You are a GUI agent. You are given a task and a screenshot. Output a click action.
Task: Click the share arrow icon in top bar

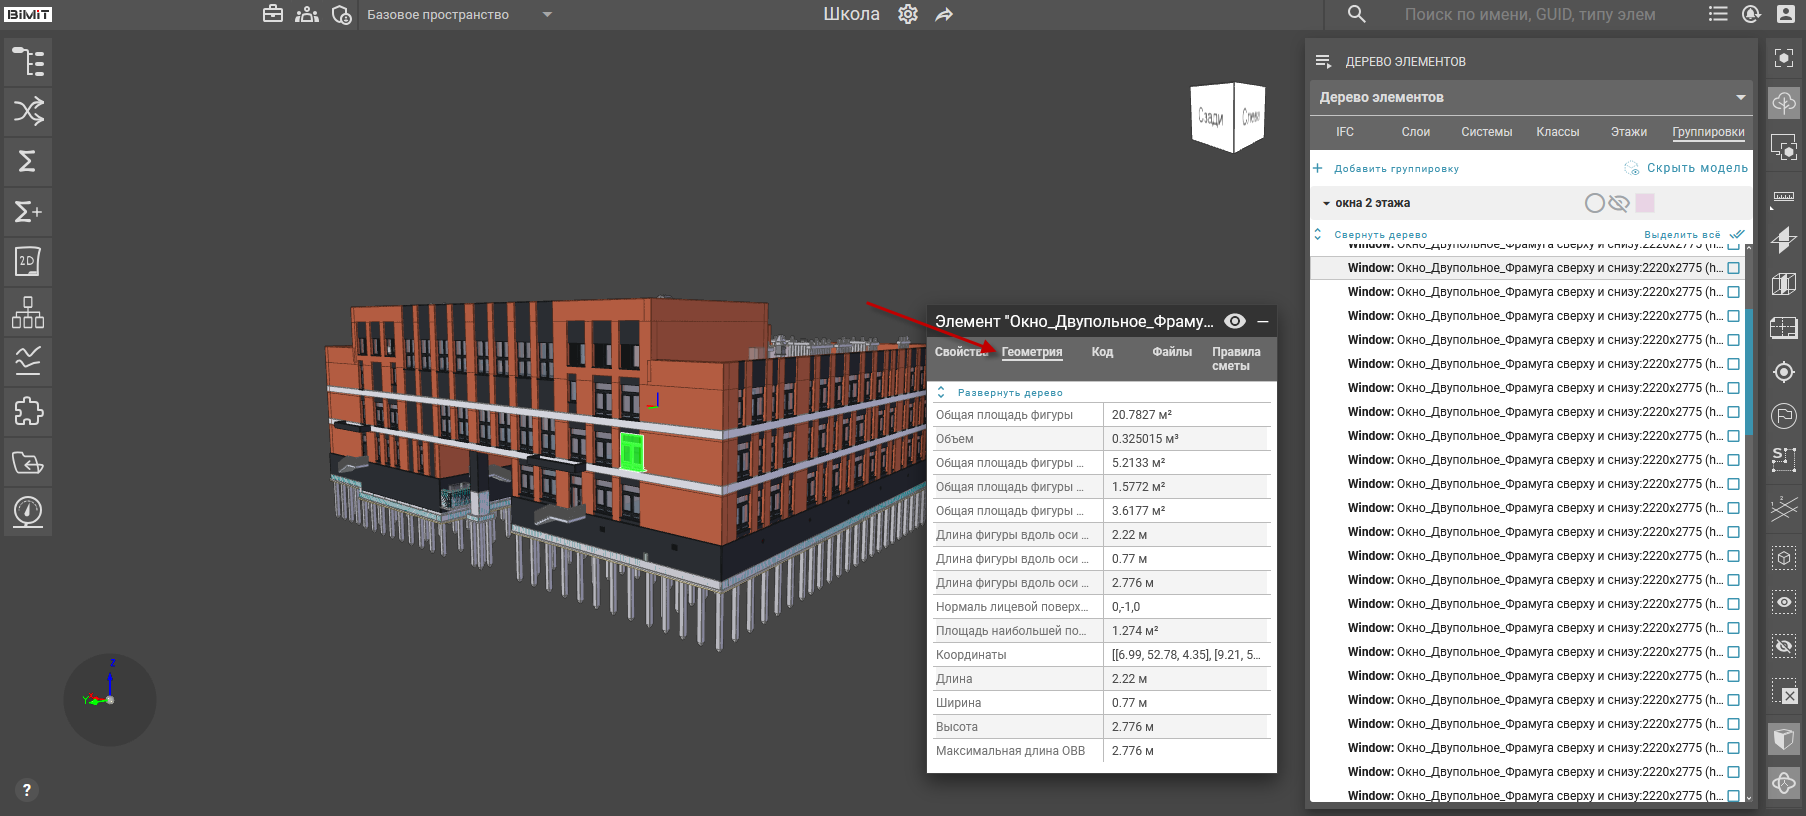click(x=944, y=14)
